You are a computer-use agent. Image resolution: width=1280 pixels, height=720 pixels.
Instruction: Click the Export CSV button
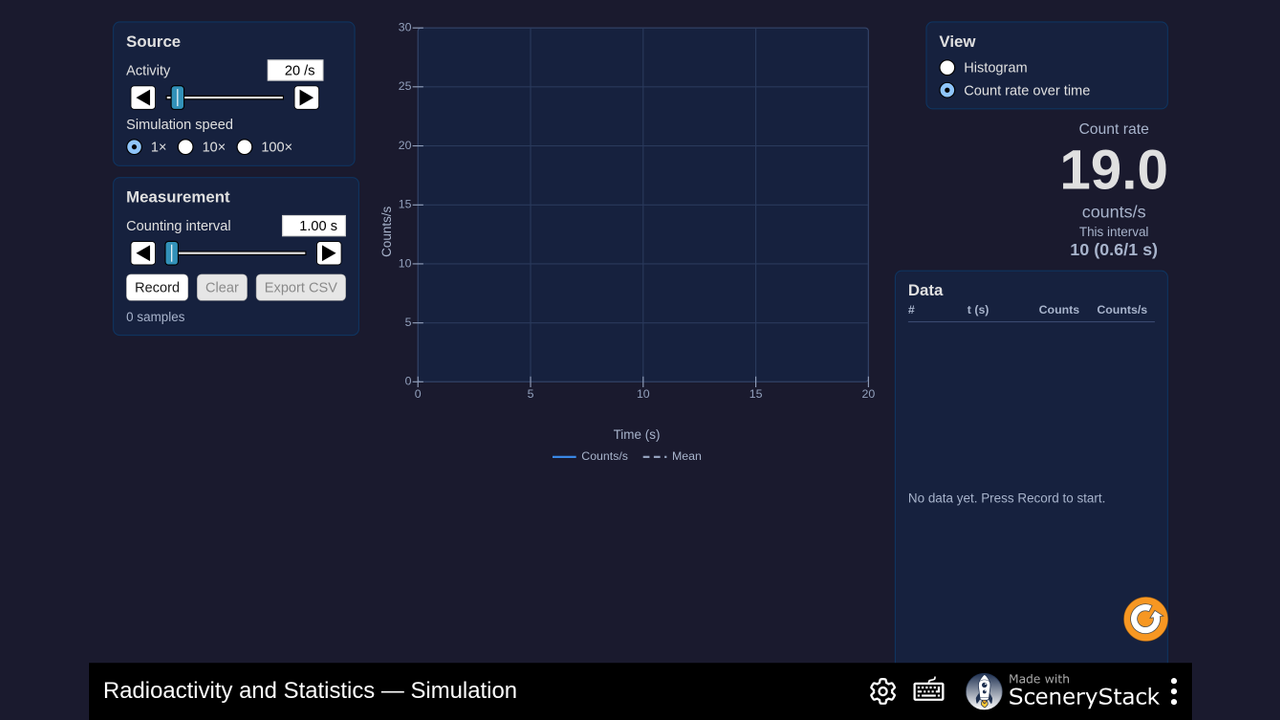[x=301, y=287]
